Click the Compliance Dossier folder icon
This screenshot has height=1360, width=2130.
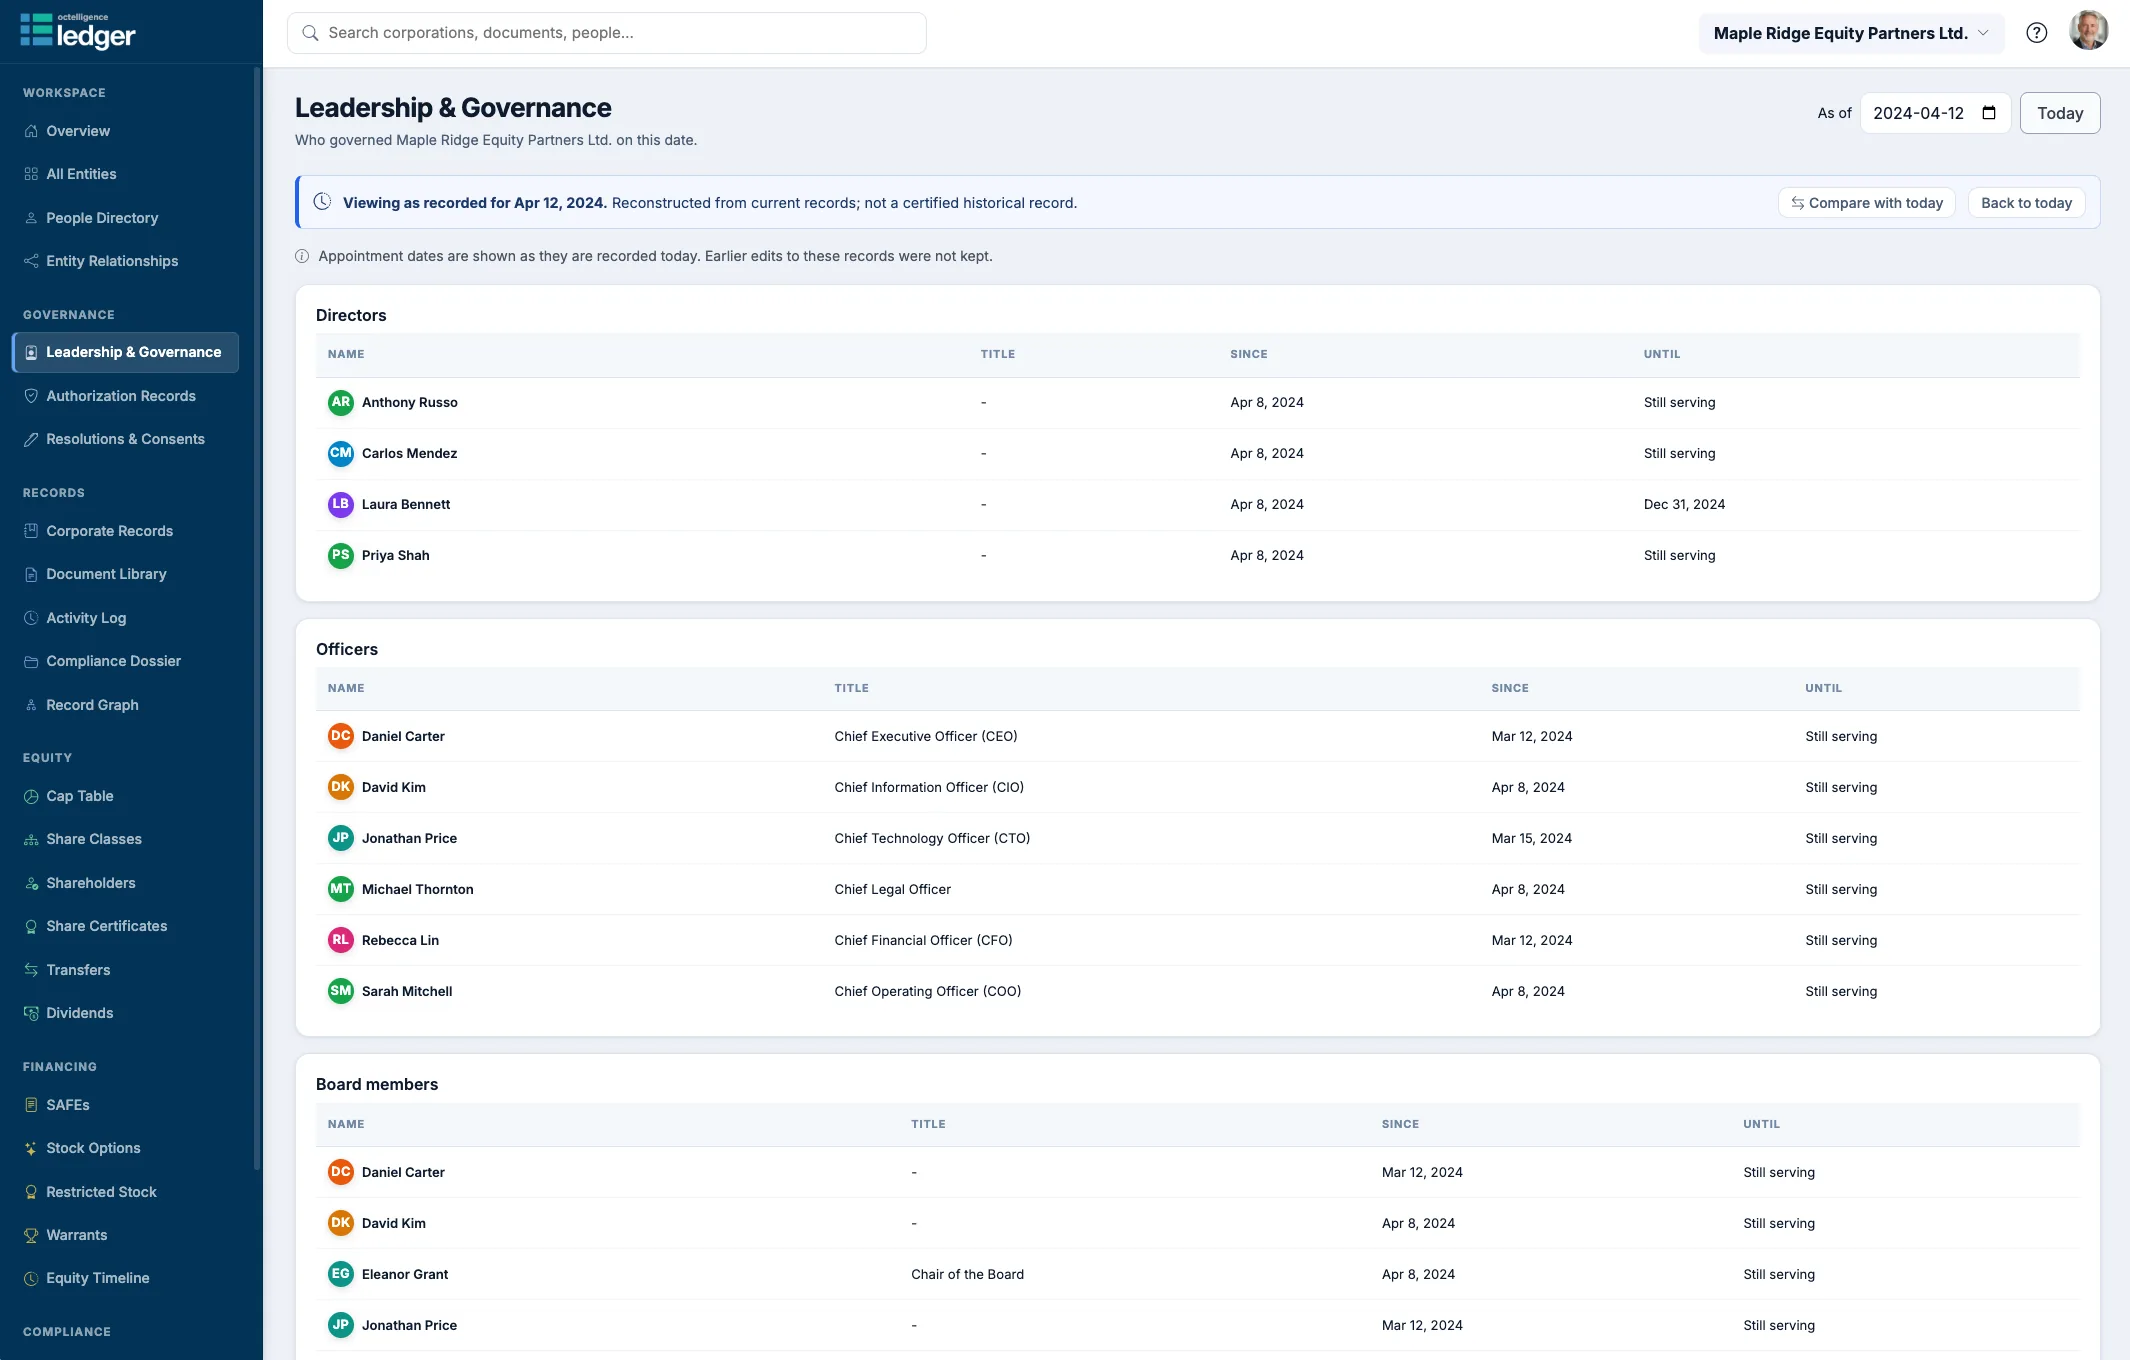point(31,661)
